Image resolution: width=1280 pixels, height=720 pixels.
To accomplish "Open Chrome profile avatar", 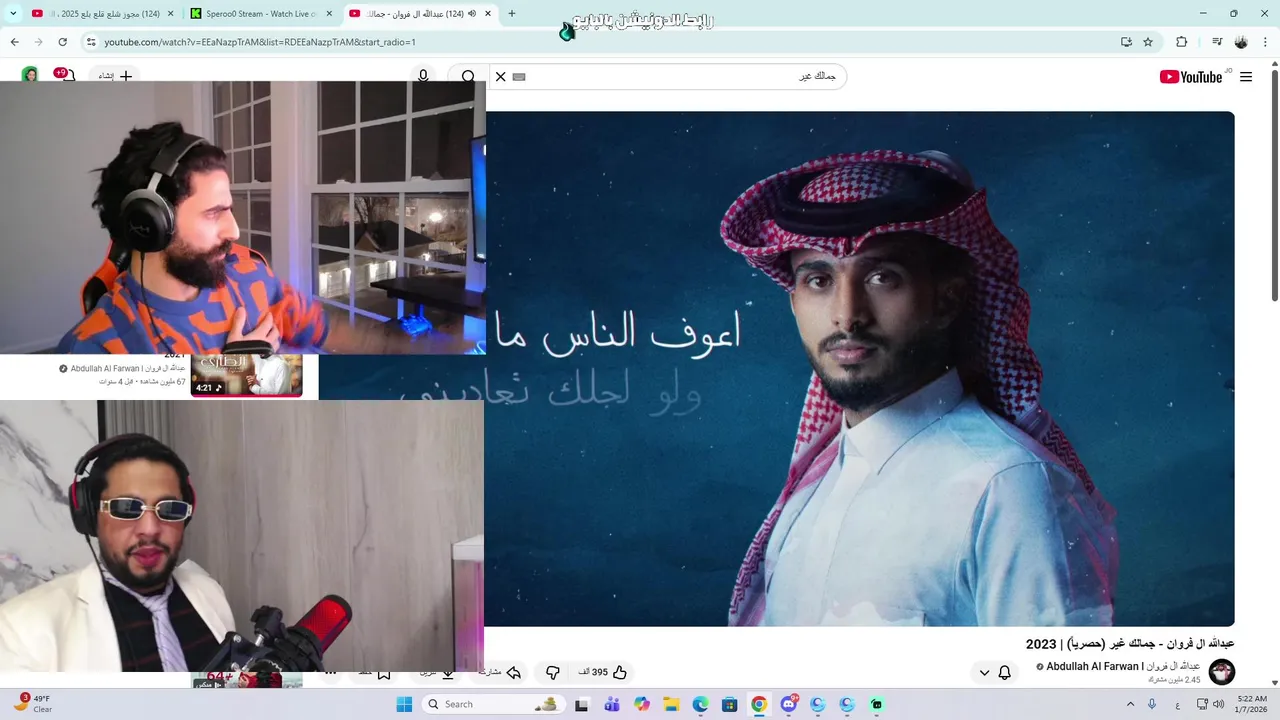I will pyautogui.click(x=1241, y=42).
